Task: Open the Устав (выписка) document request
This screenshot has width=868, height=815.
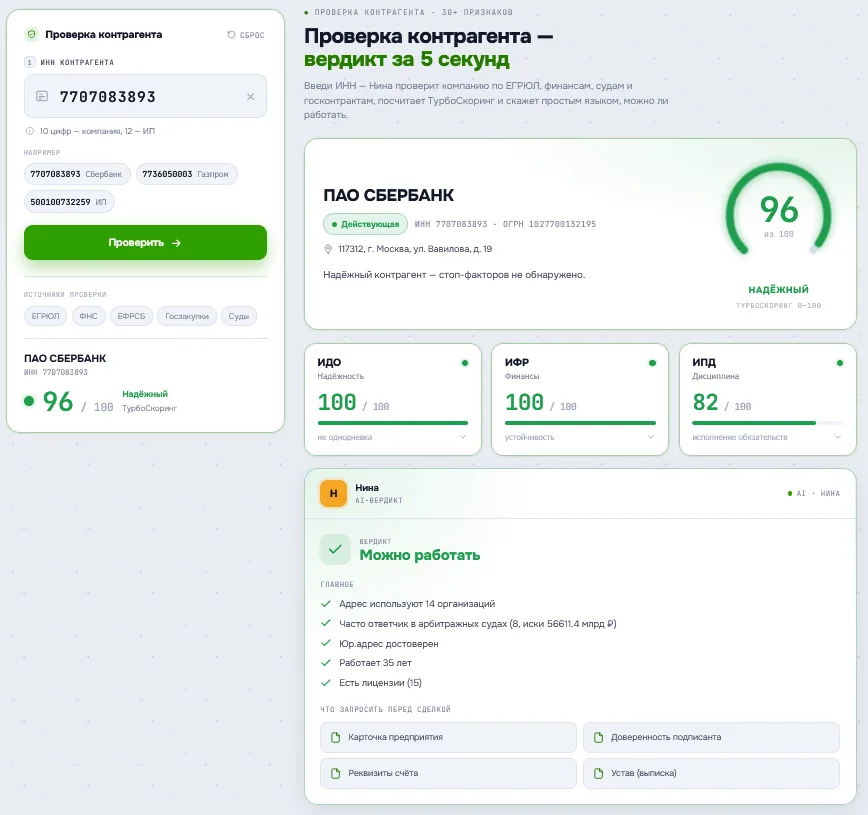Action: pos(711,773)
